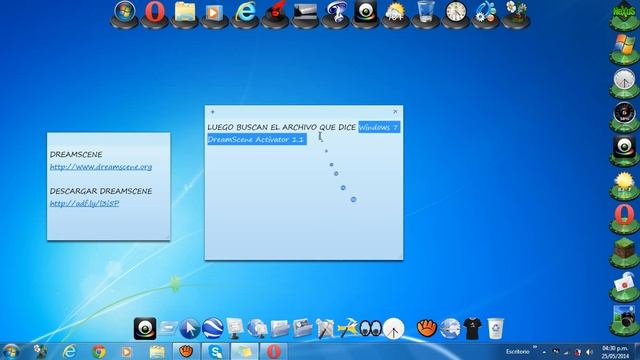Add a new sticky note with plus button
The width and height of the screenshot is (640, 360).
pos(213,111)
